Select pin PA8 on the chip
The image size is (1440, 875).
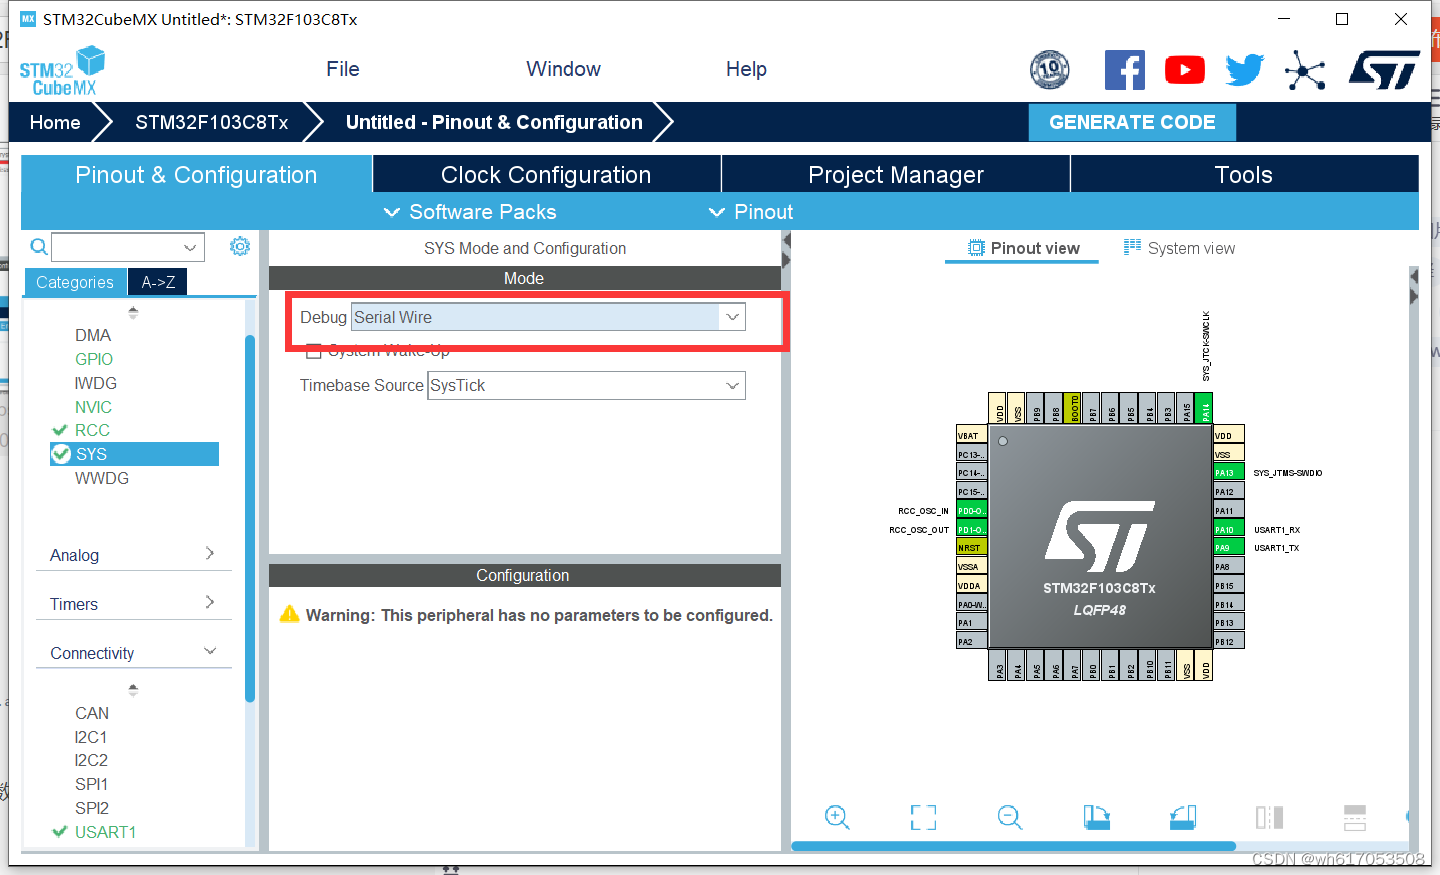point(1228,567)
